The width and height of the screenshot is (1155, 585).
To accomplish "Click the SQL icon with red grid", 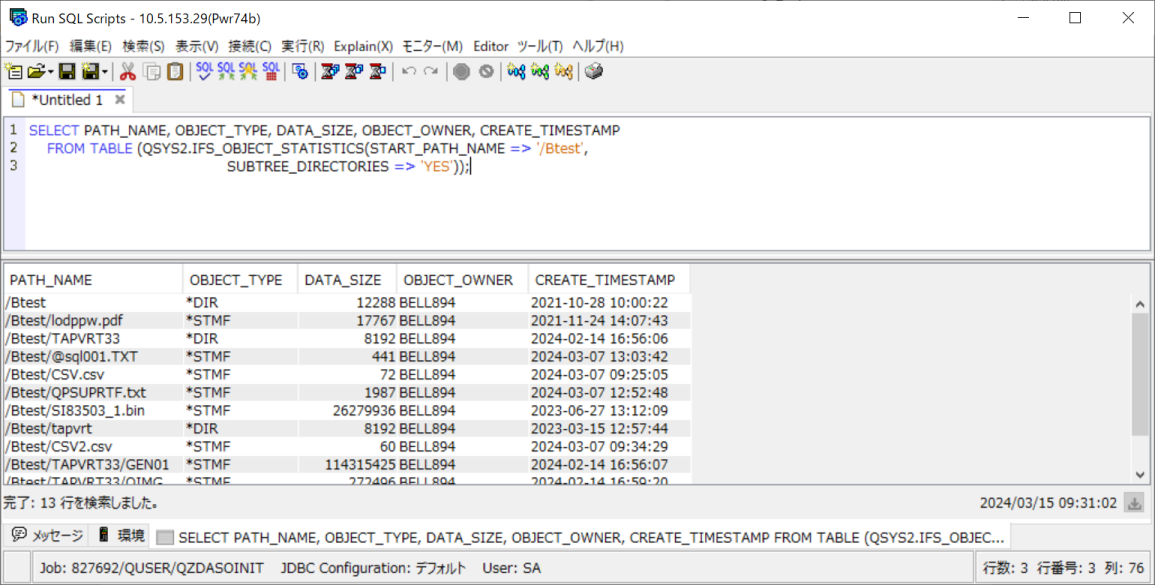I will pos(271,71).
